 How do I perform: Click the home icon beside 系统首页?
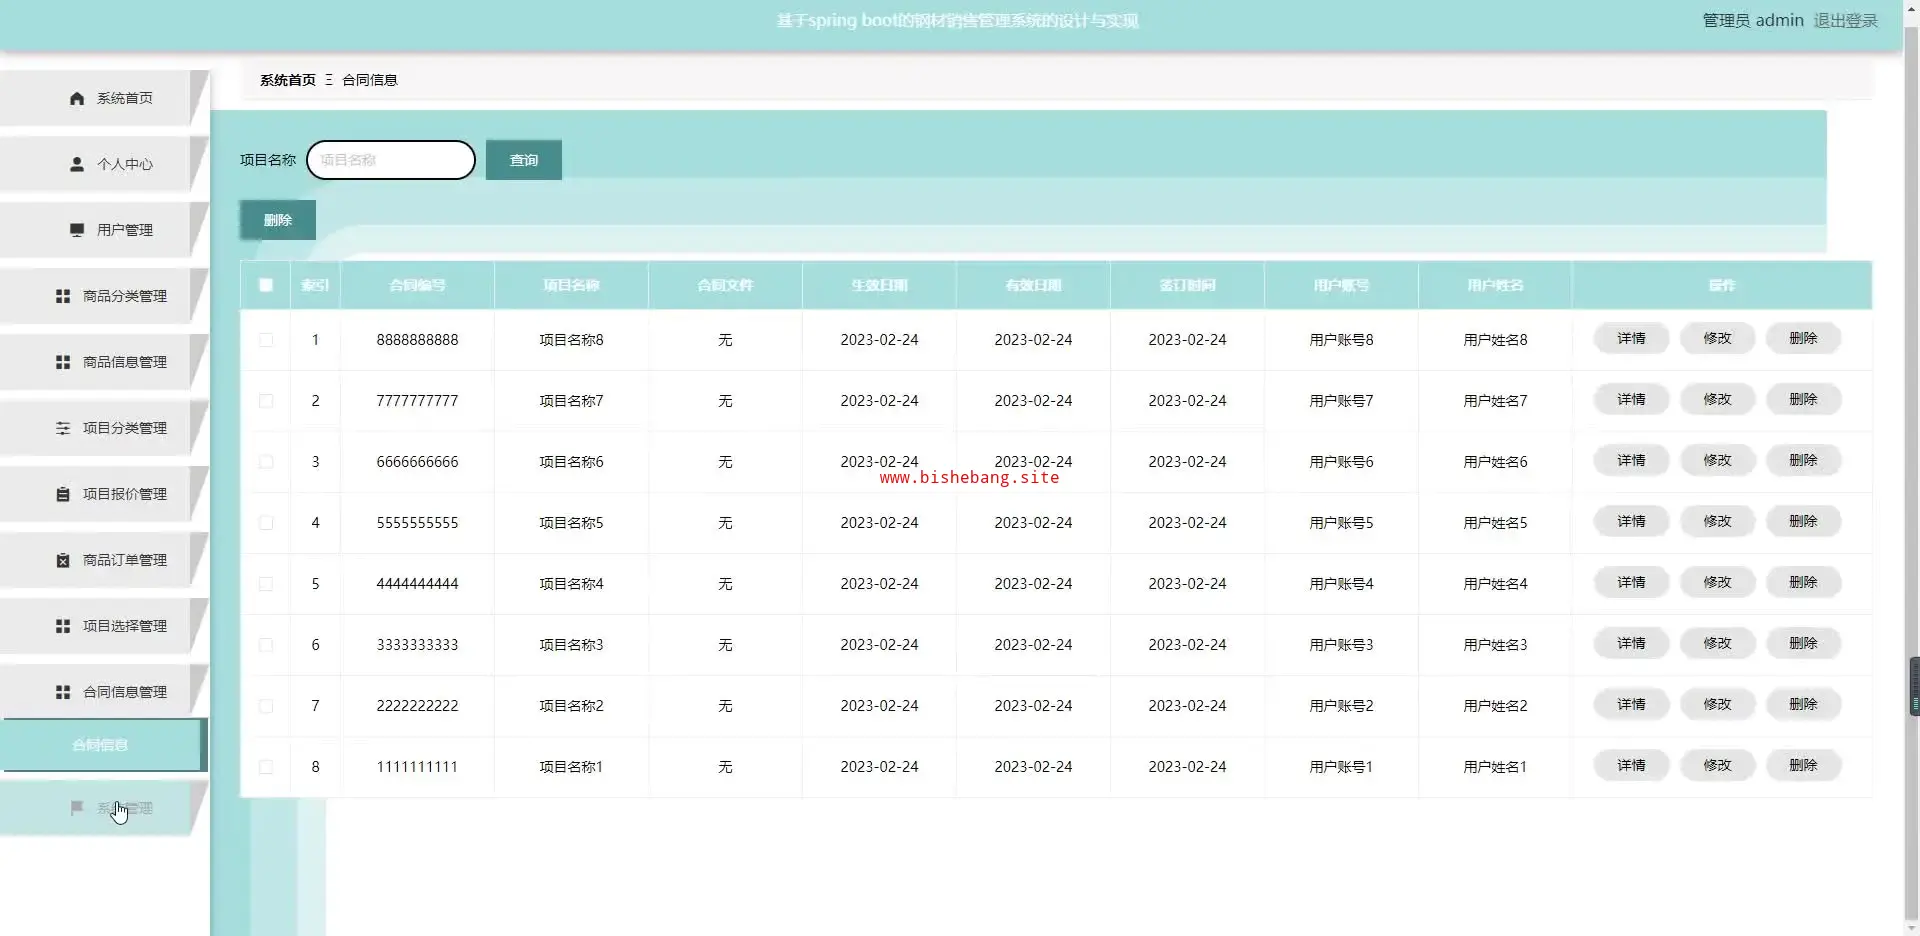[x=77, y=98]
